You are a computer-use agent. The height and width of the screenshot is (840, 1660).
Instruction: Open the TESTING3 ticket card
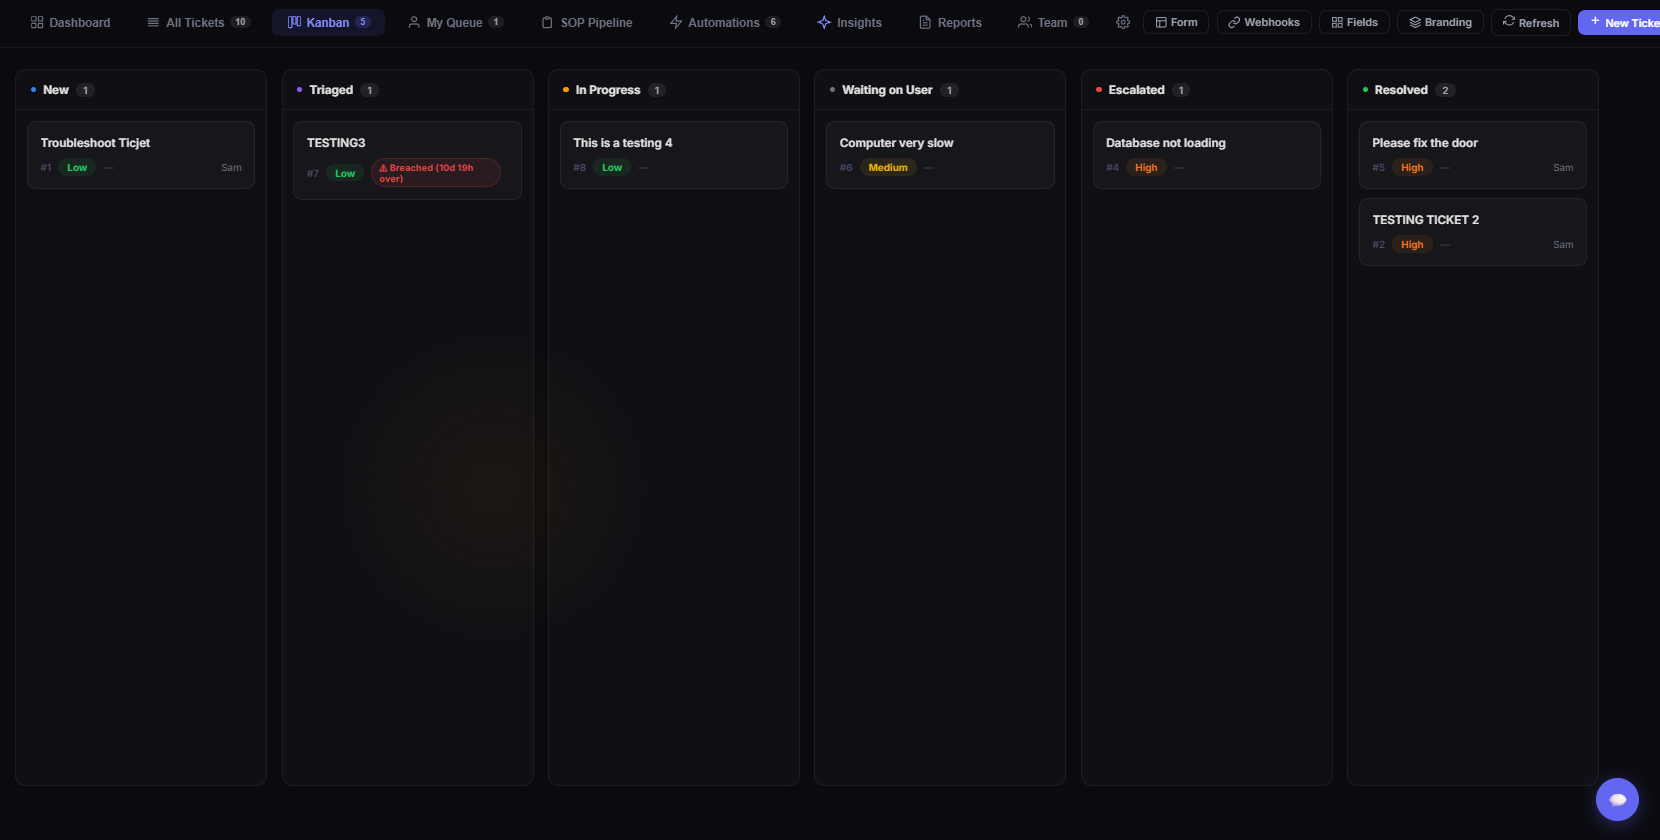407,160
